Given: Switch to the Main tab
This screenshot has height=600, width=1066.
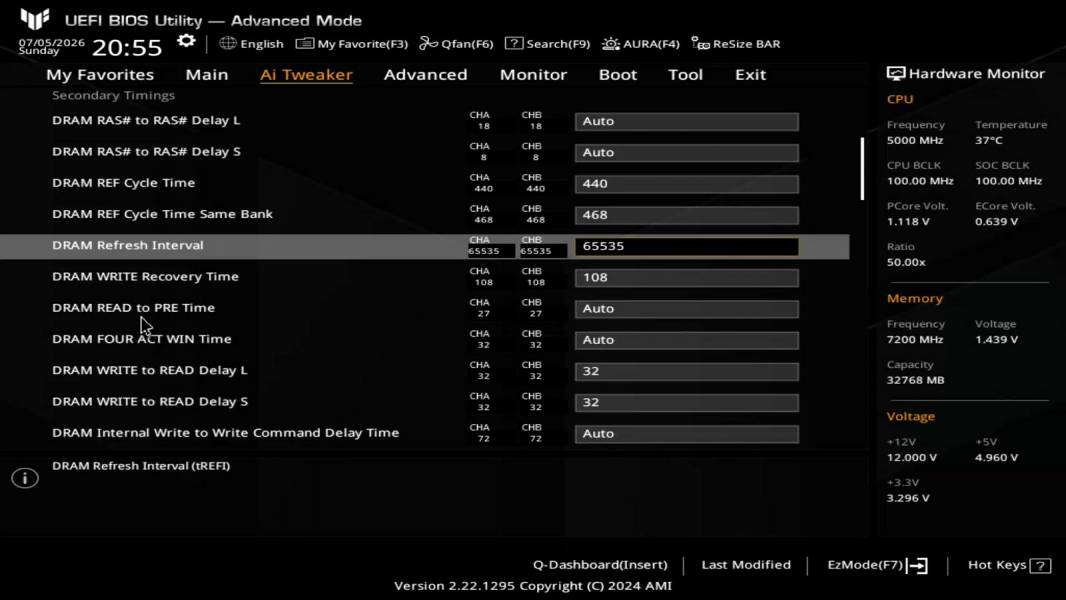Looking at the screenshot, I should click(207, 75).
